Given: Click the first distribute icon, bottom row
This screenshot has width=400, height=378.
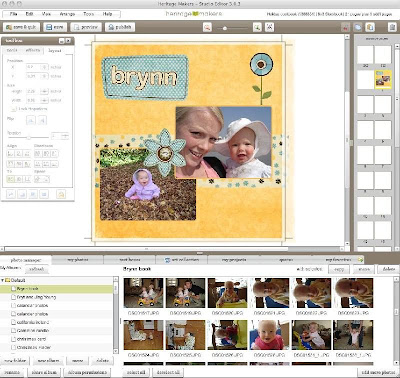Looking at the screenshot, I should [x=38, y=164].
